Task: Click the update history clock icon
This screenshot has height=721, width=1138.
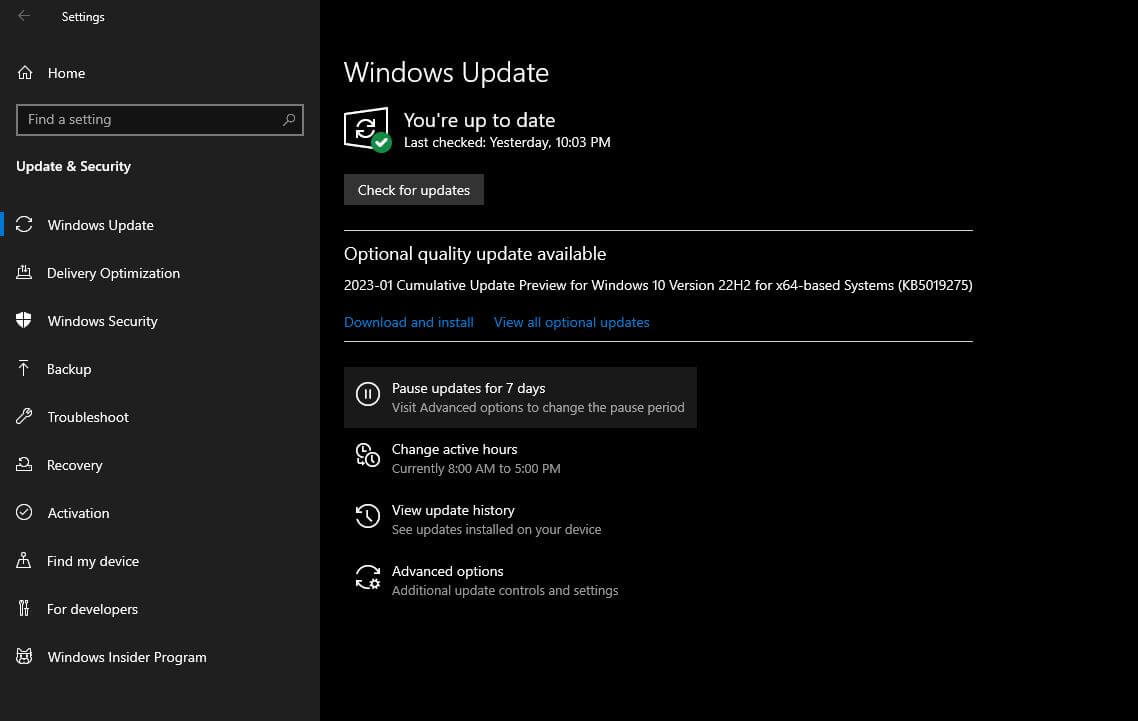Action: click(x=368, y=516)
